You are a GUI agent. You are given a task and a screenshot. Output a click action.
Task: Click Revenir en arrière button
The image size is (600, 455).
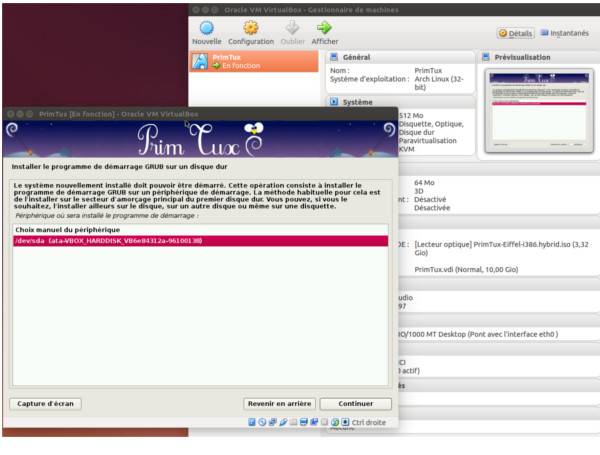[279, 404]
